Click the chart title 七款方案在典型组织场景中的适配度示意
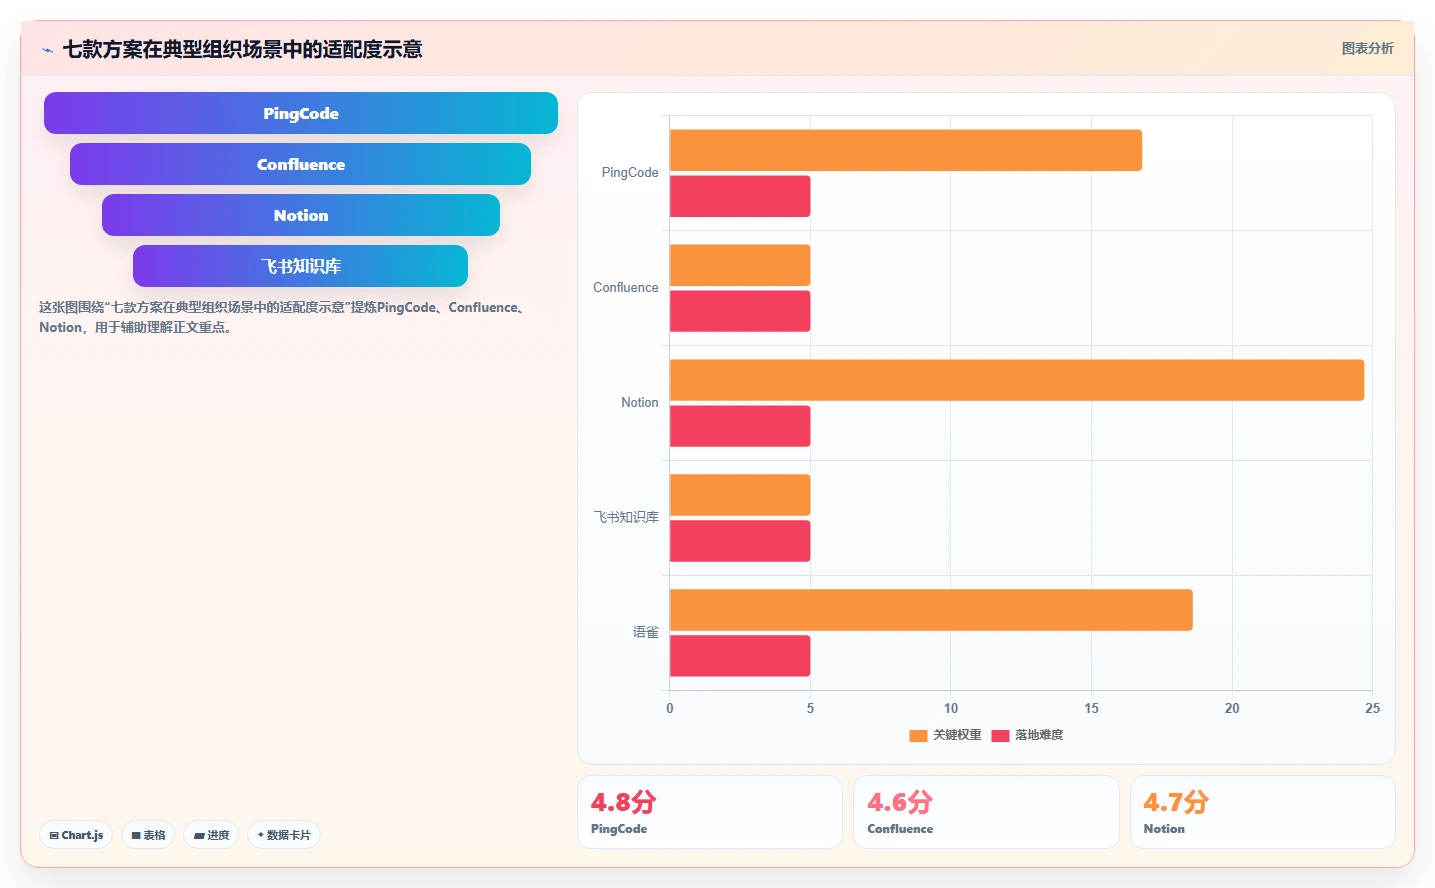Viewport: 1435px width, 888px height. click(242, 49)
